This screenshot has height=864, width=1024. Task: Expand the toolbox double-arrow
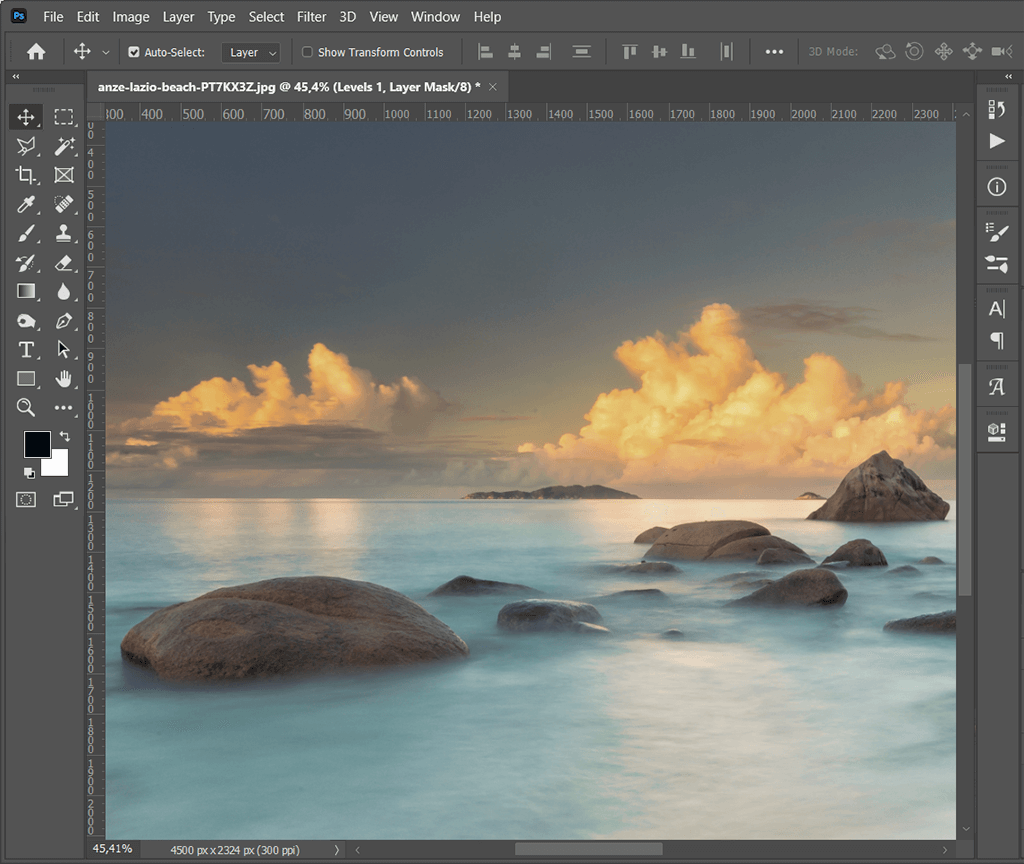[16, 76]
